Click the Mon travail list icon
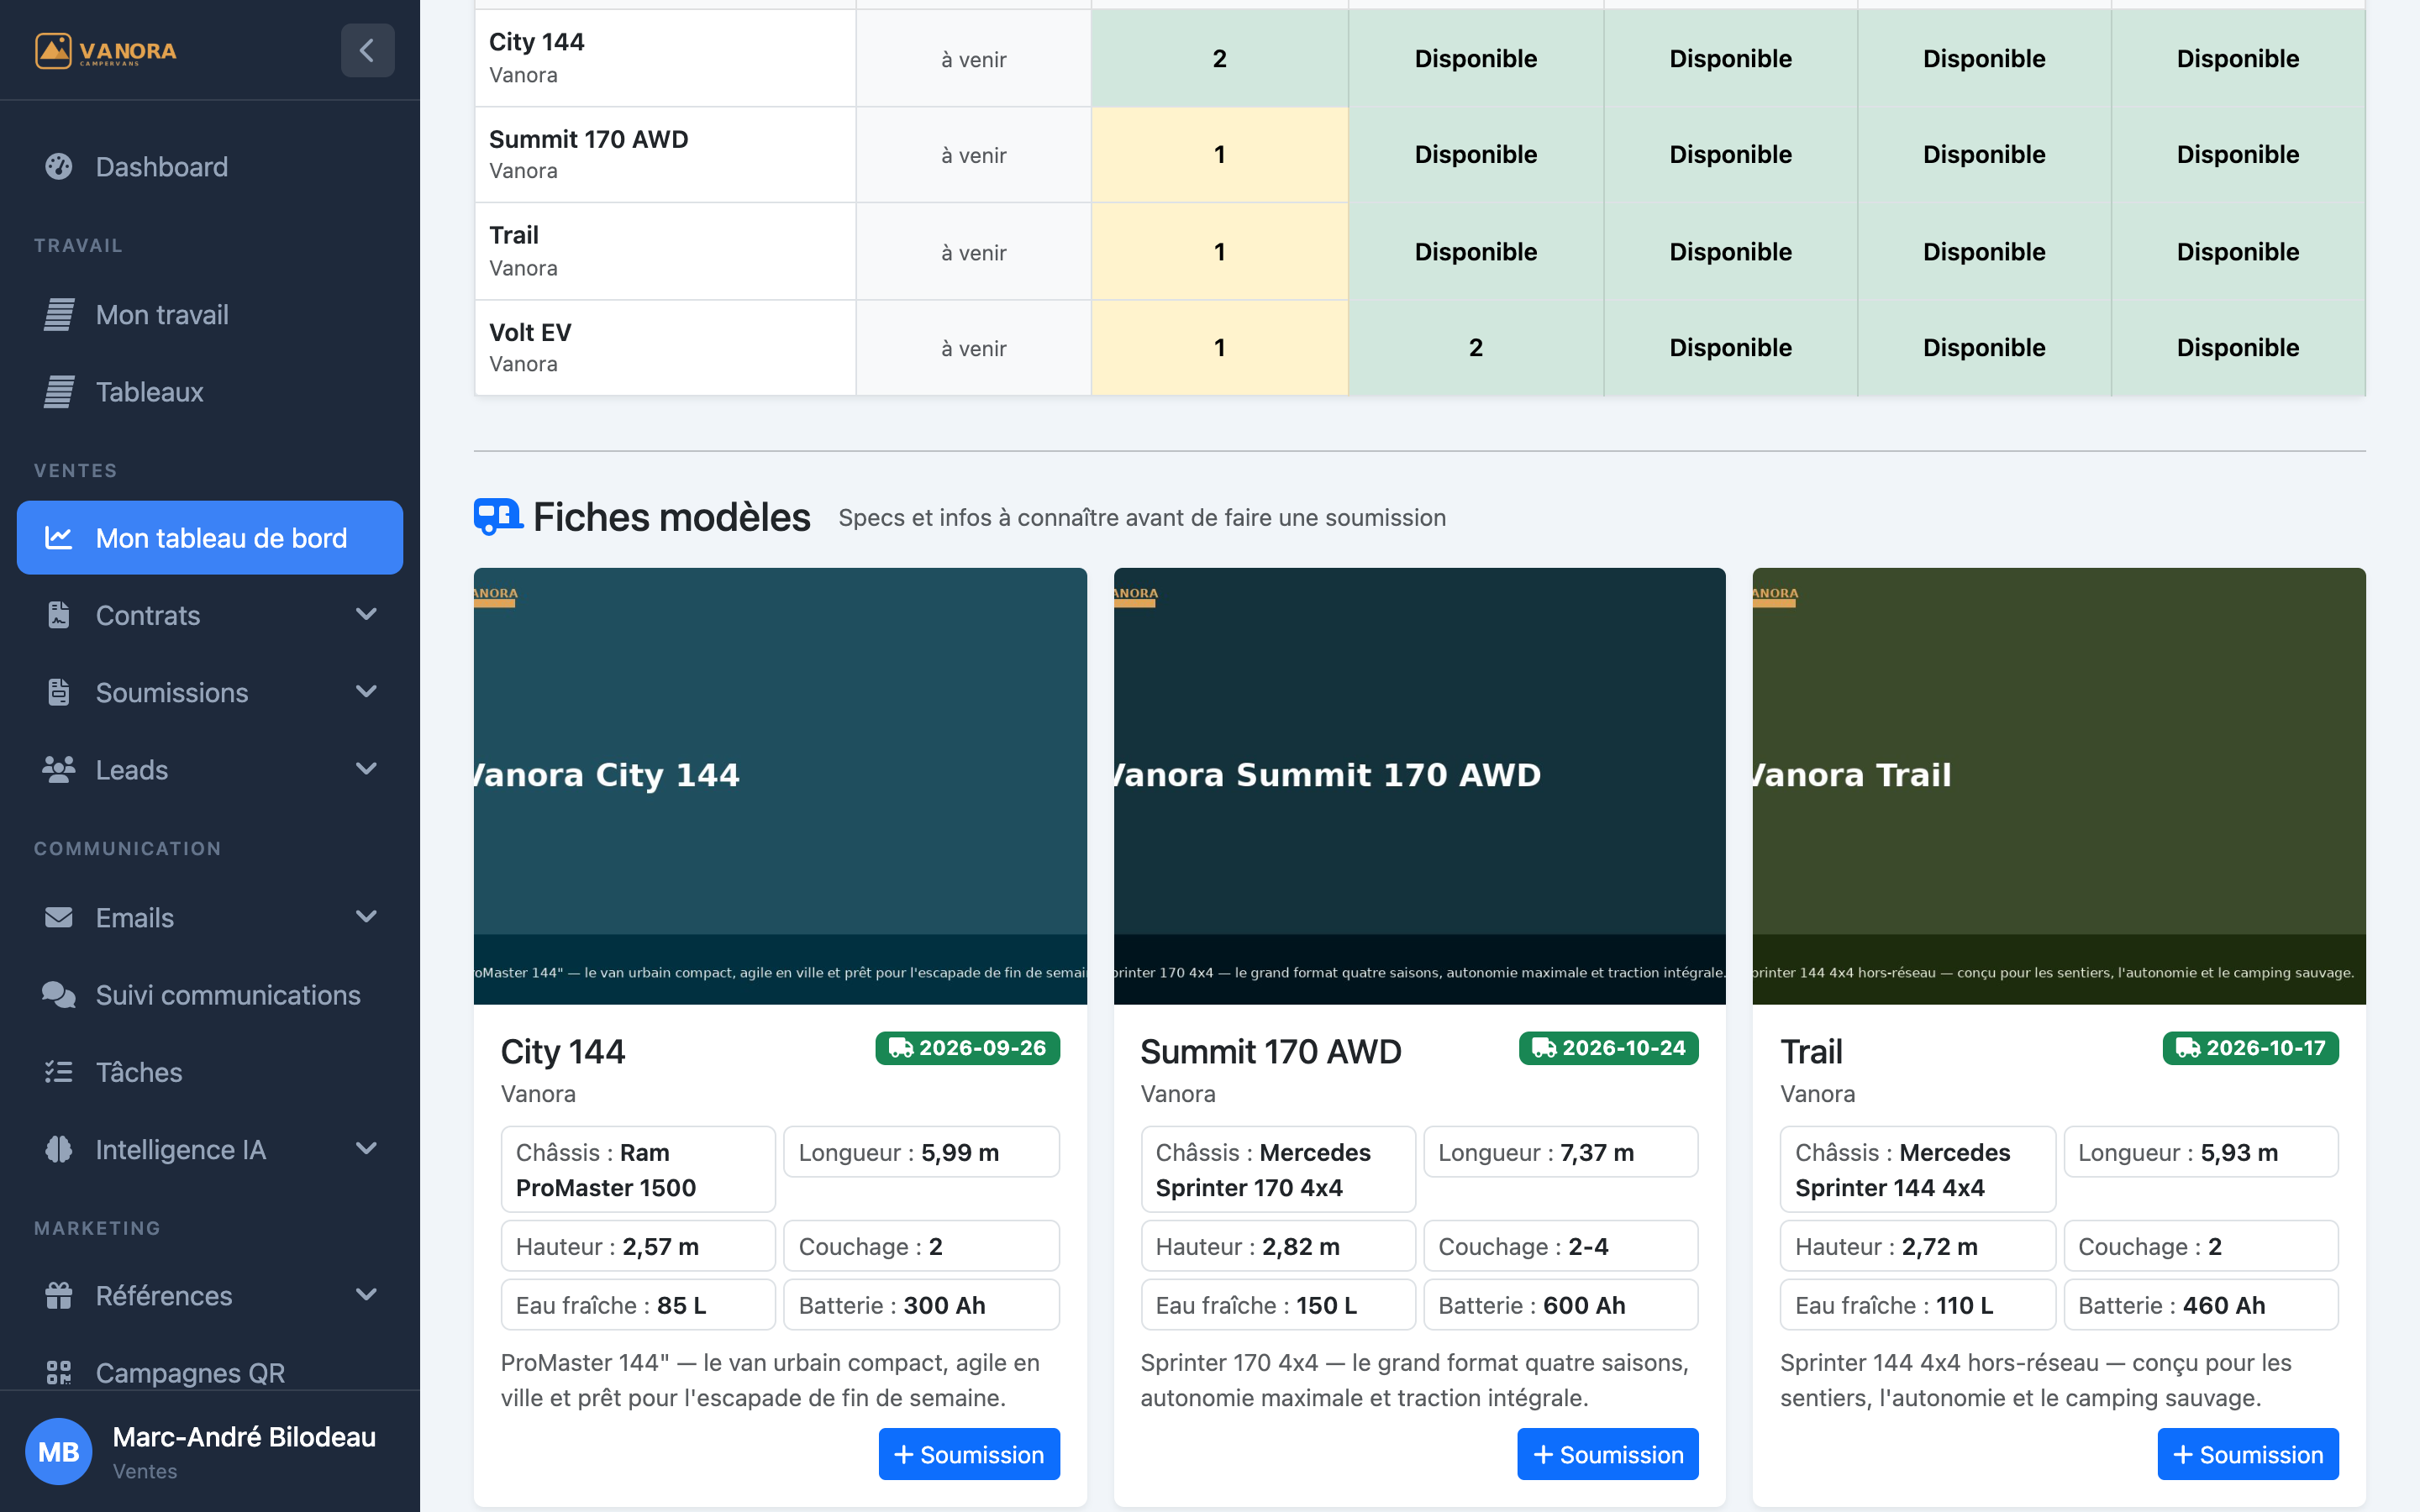Viewport: 2420px width, 1512px height. point(59,314)
